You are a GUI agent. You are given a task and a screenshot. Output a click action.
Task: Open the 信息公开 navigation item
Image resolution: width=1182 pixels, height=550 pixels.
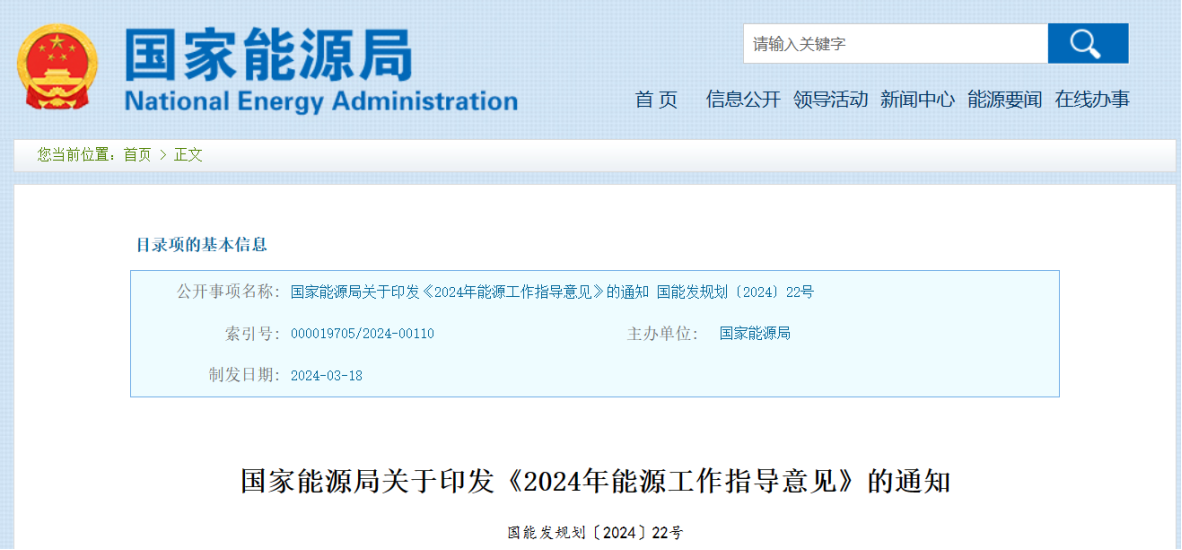point(743,99)
